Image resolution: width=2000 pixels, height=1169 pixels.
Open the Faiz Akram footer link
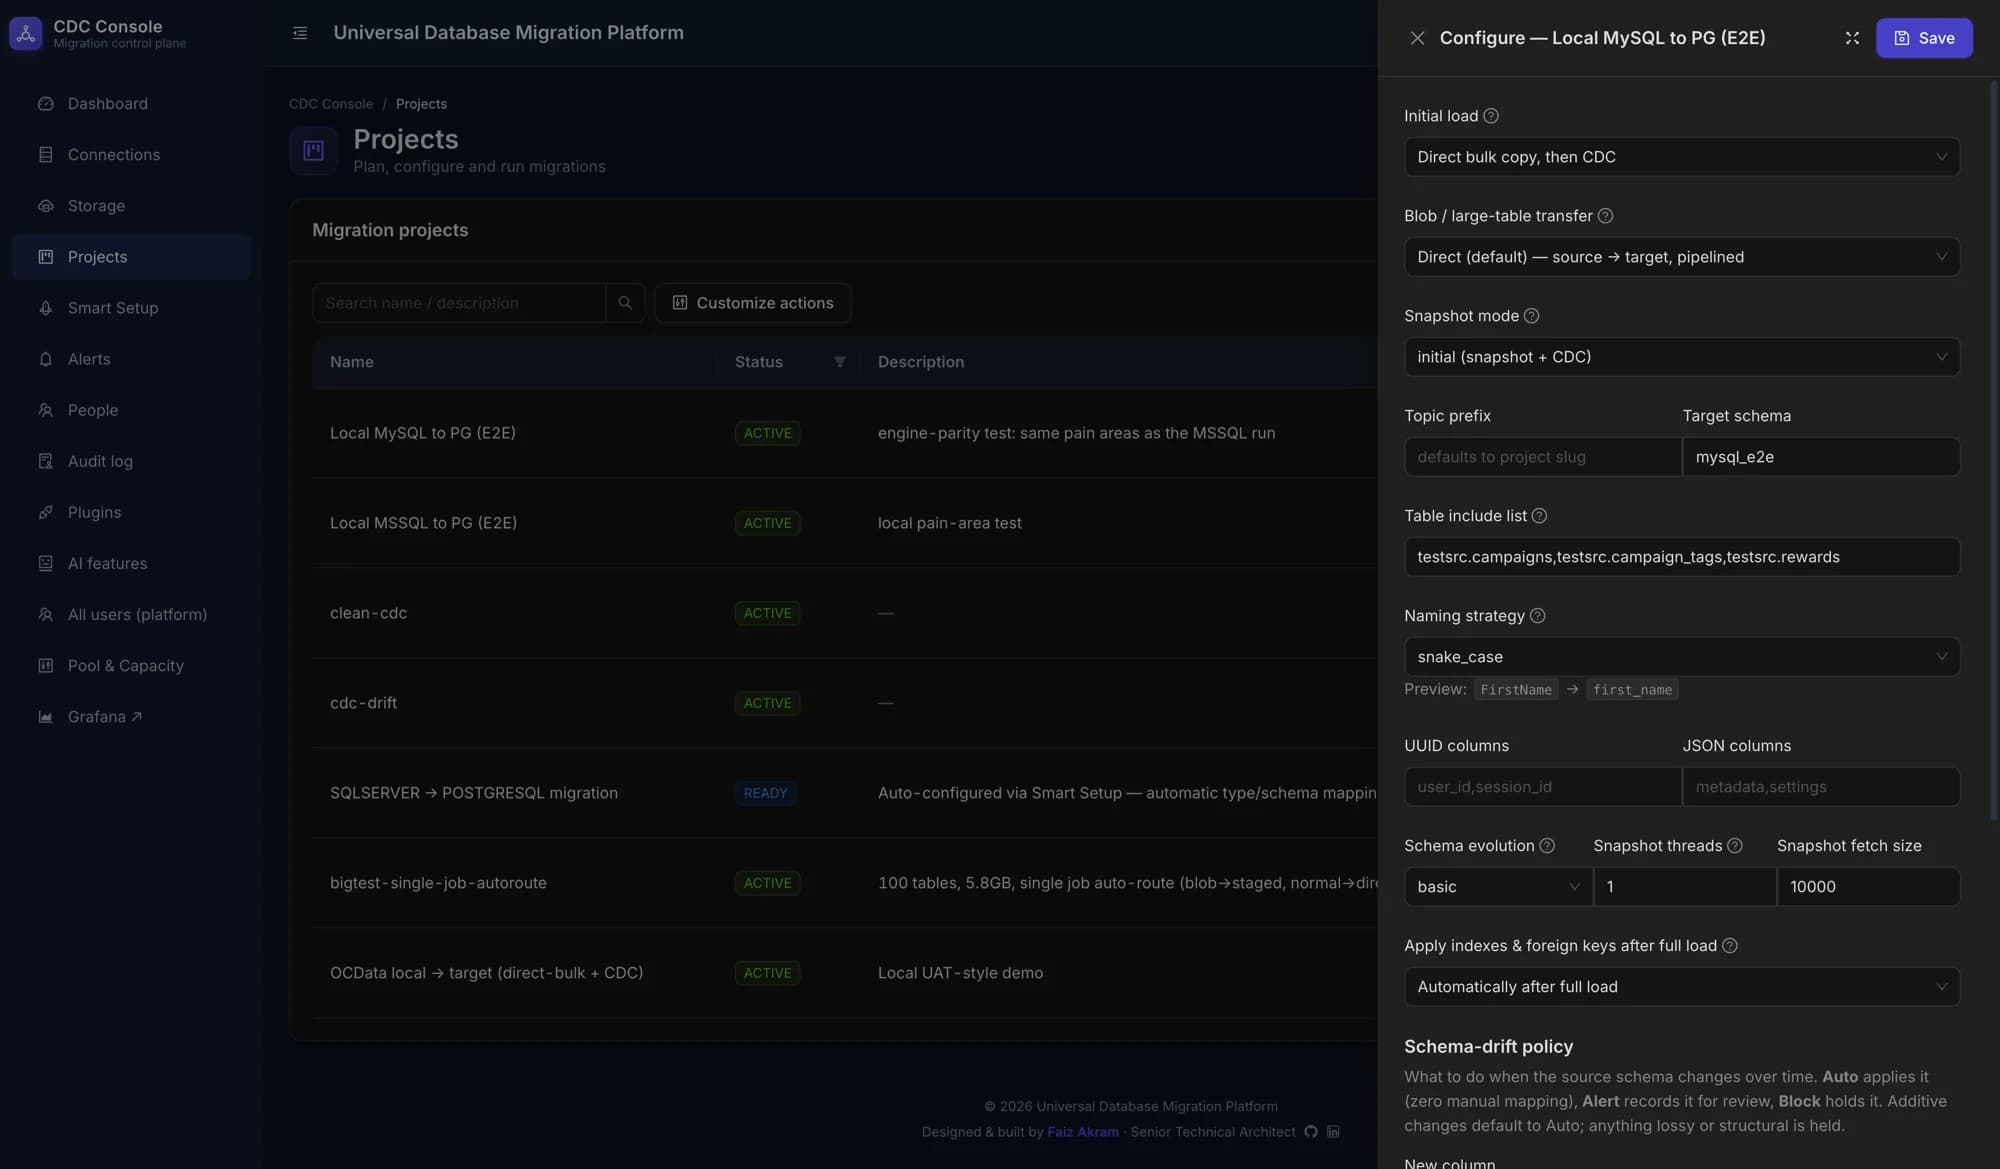[1082, 1132]
